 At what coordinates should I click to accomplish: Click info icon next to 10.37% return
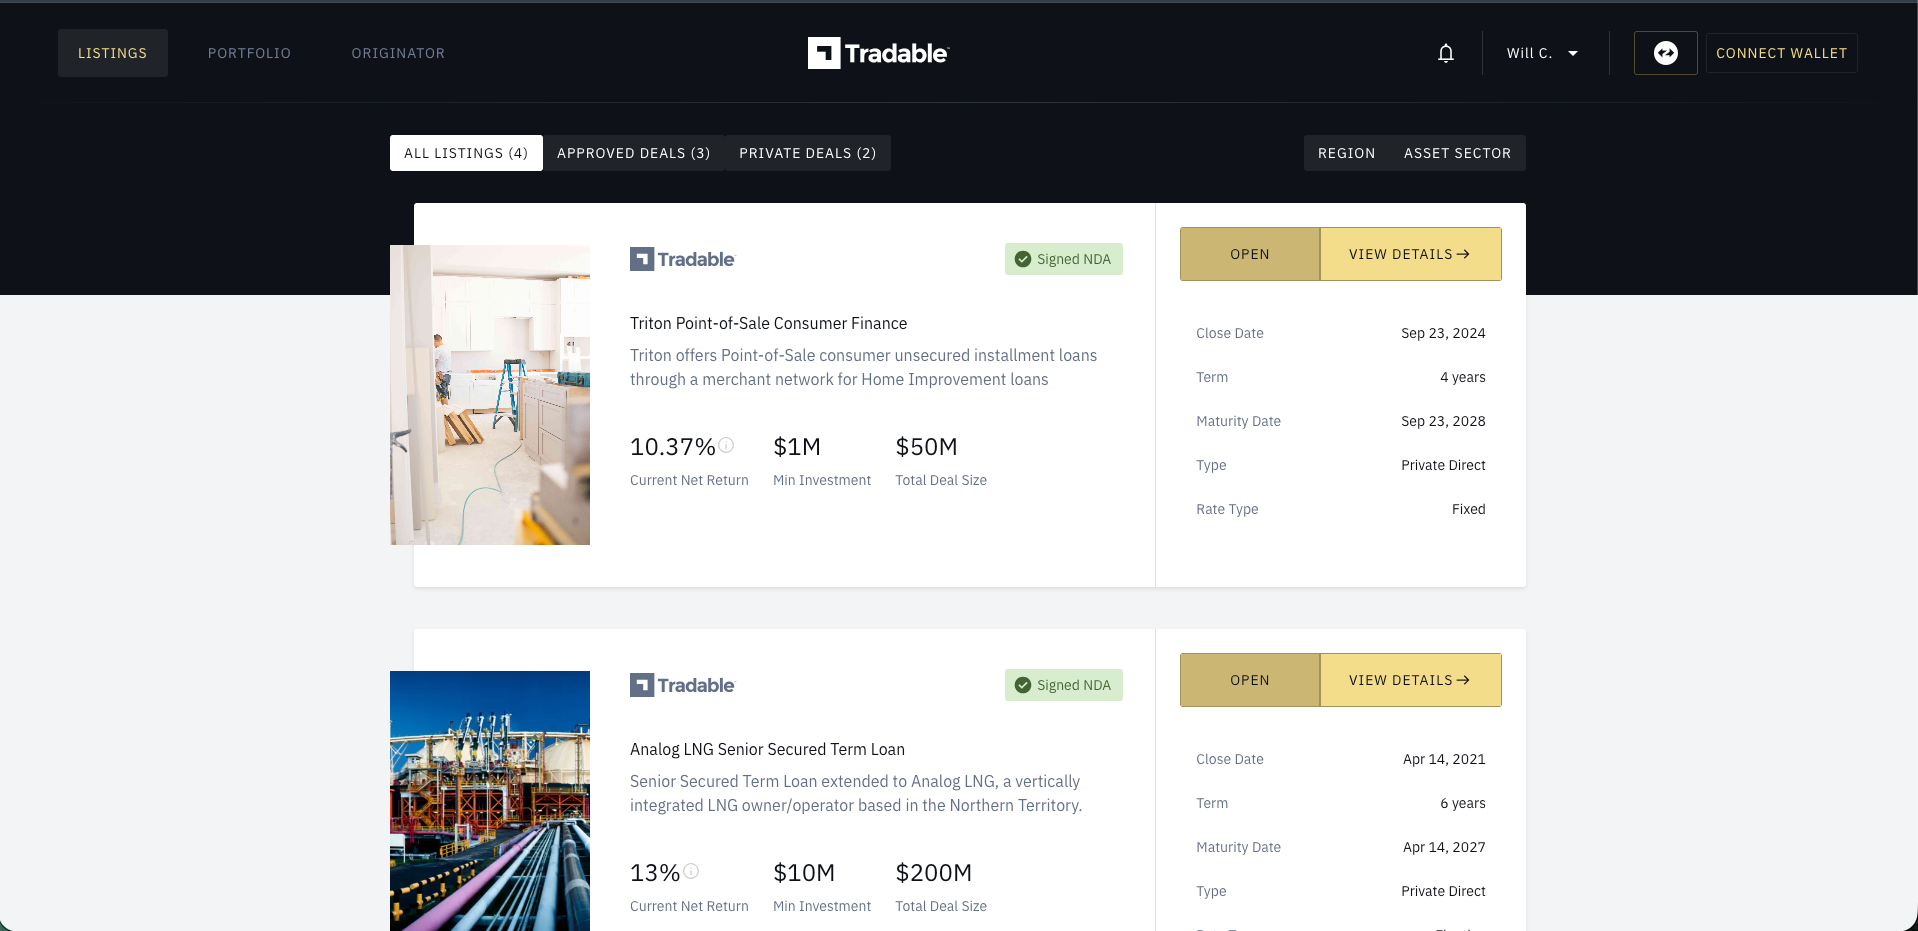[726, 445]
